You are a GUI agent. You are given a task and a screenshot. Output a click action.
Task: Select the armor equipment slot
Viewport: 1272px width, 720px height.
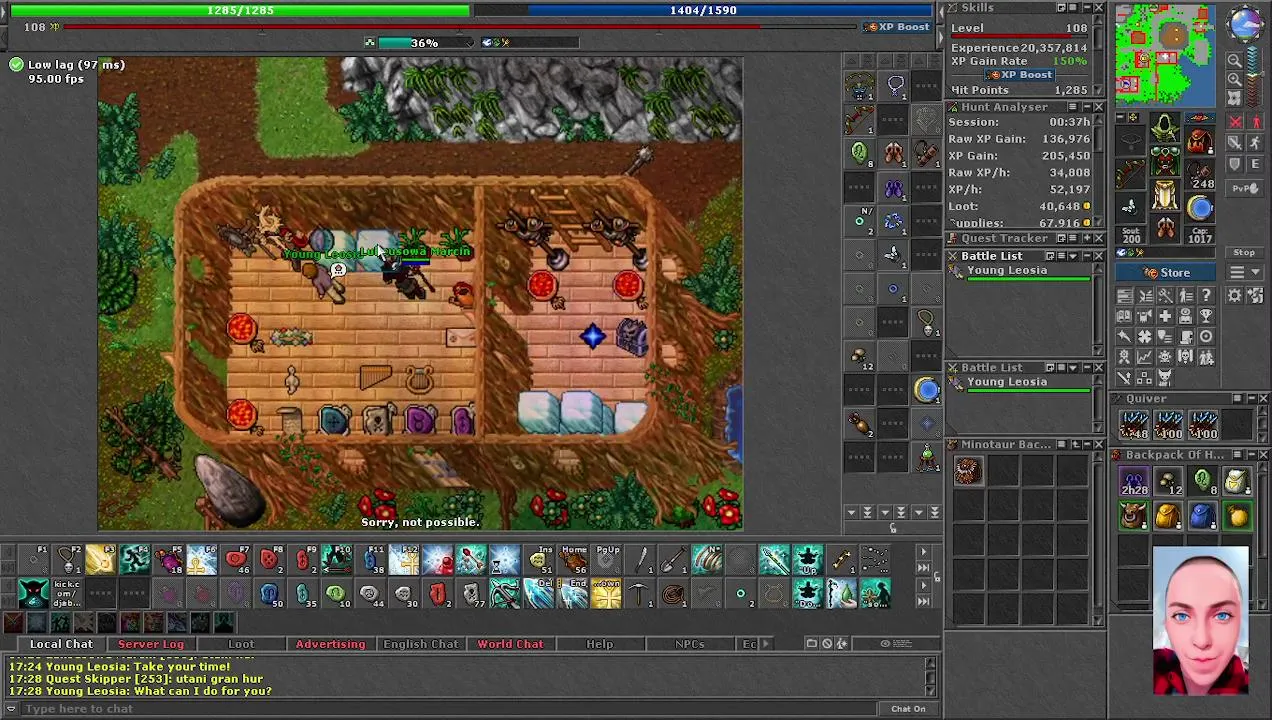(1165, 160)
